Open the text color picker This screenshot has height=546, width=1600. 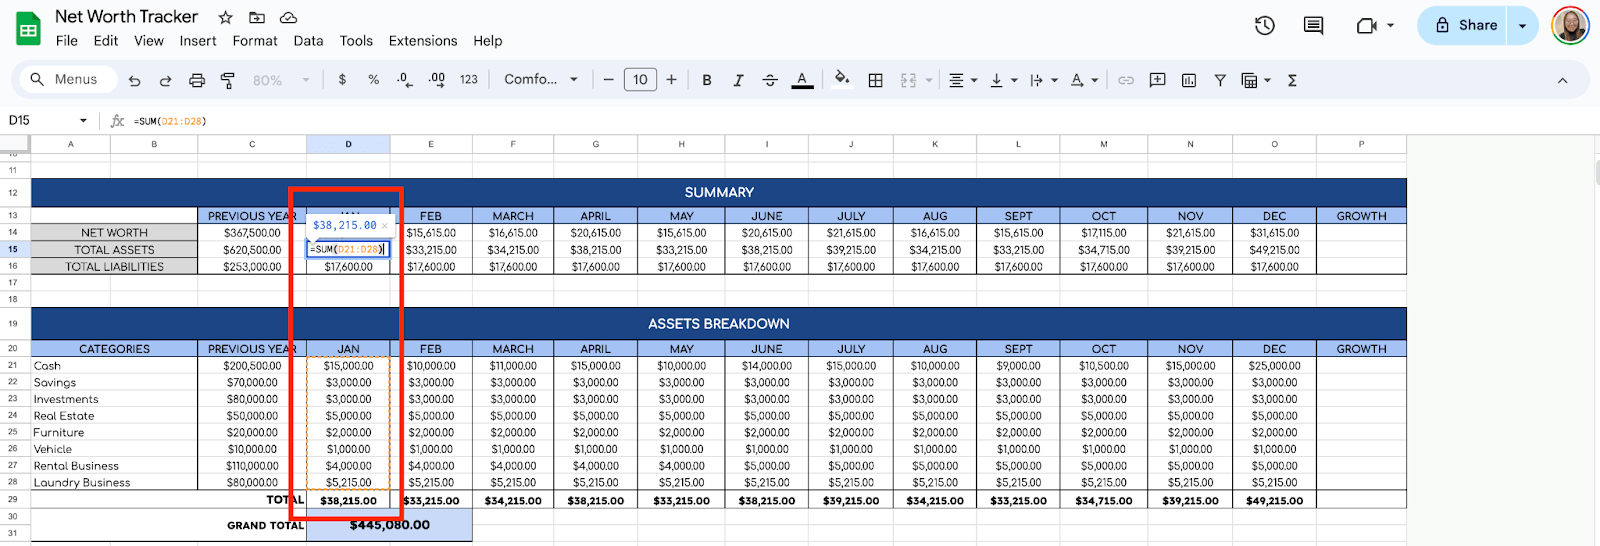(x=802, y=80)
